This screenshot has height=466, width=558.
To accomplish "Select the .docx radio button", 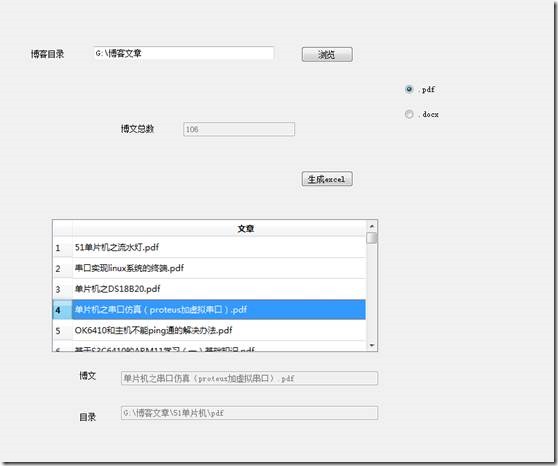I will pyautogui.click(x=409, y=114).
